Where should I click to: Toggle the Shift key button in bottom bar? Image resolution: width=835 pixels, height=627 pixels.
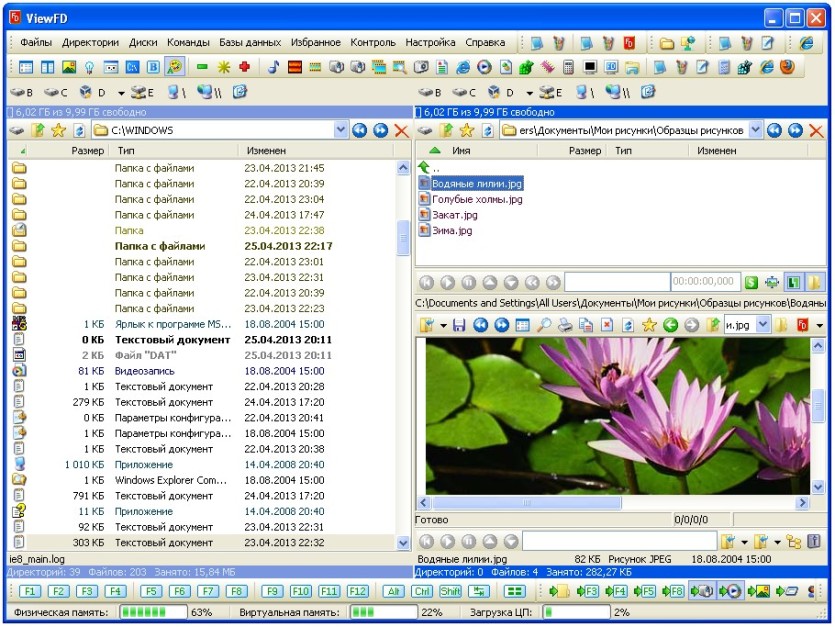[x=451, y=591]
